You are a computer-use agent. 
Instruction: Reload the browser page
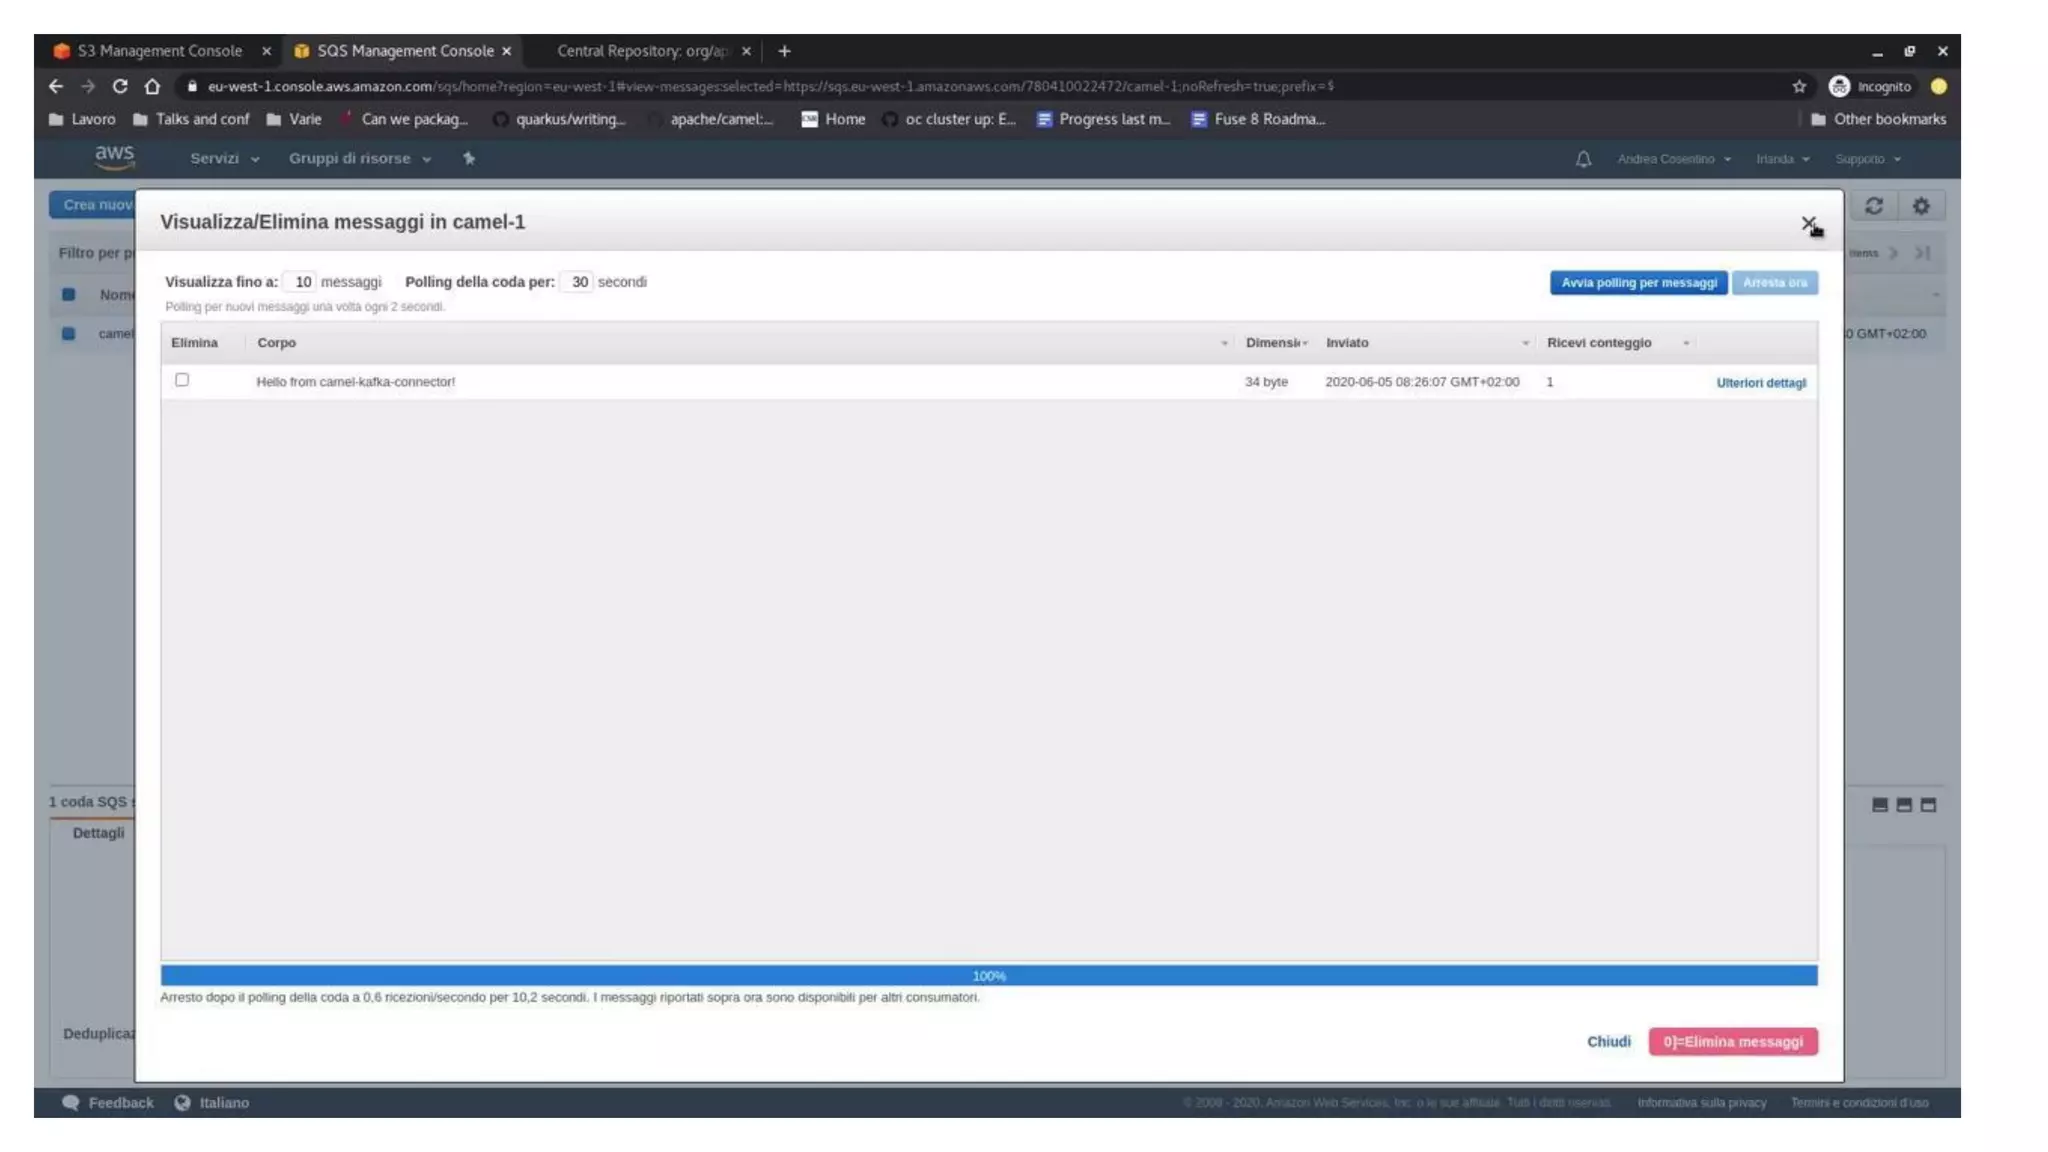pyautogui.click(x=120, y=86)
